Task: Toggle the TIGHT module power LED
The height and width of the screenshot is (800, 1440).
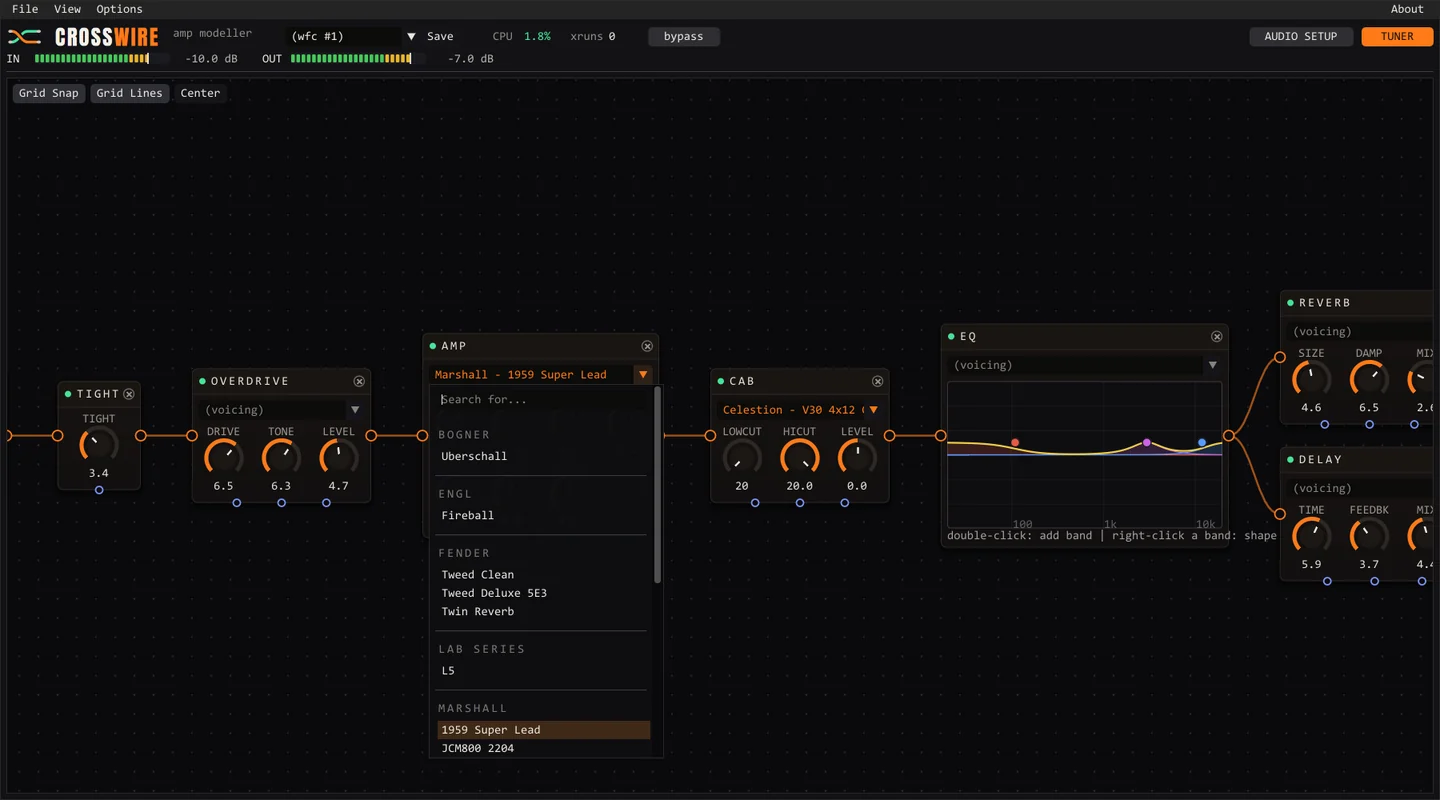Action: pos(68,394)
